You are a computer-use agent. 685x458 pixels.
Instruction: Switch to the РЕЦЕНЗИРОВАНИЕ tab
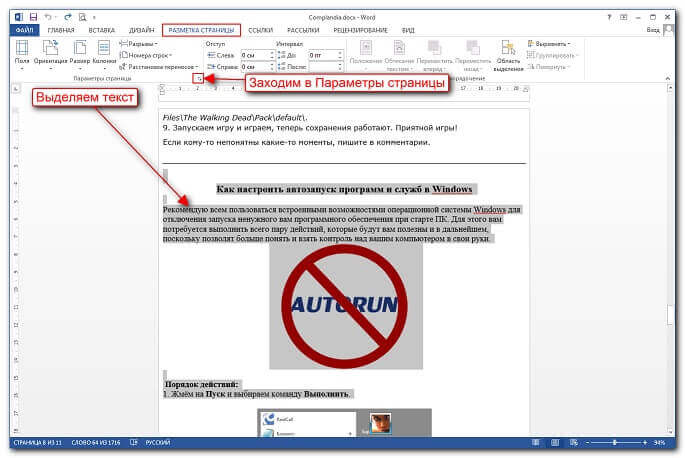click(360, 30)
